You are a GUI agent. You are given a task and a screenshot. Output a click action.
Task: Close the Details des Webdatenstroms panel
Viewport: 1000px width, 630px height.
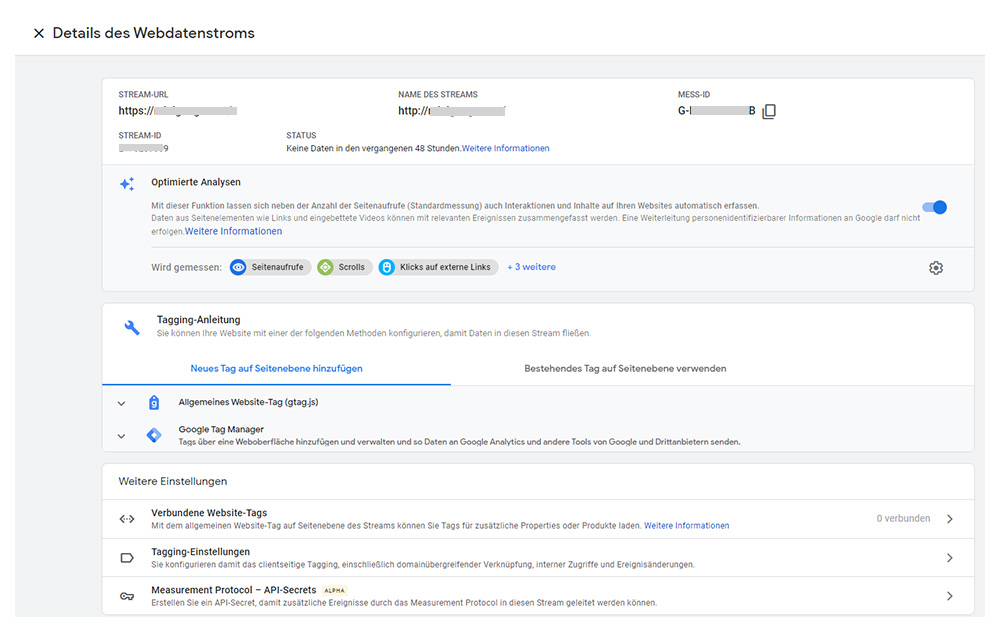click(x=39, y=33)
